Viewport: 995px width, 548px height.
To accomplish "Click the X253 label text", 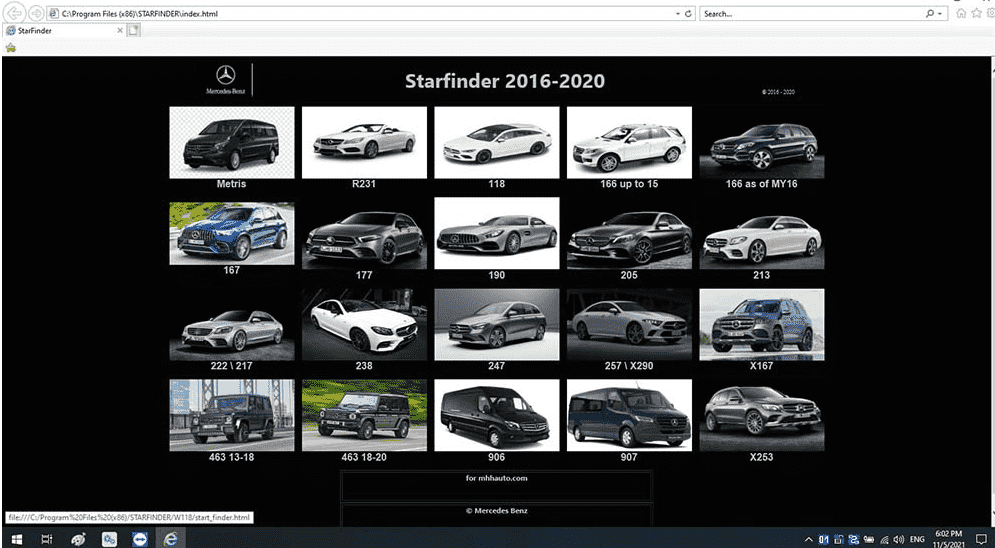I will click(761, 457).
